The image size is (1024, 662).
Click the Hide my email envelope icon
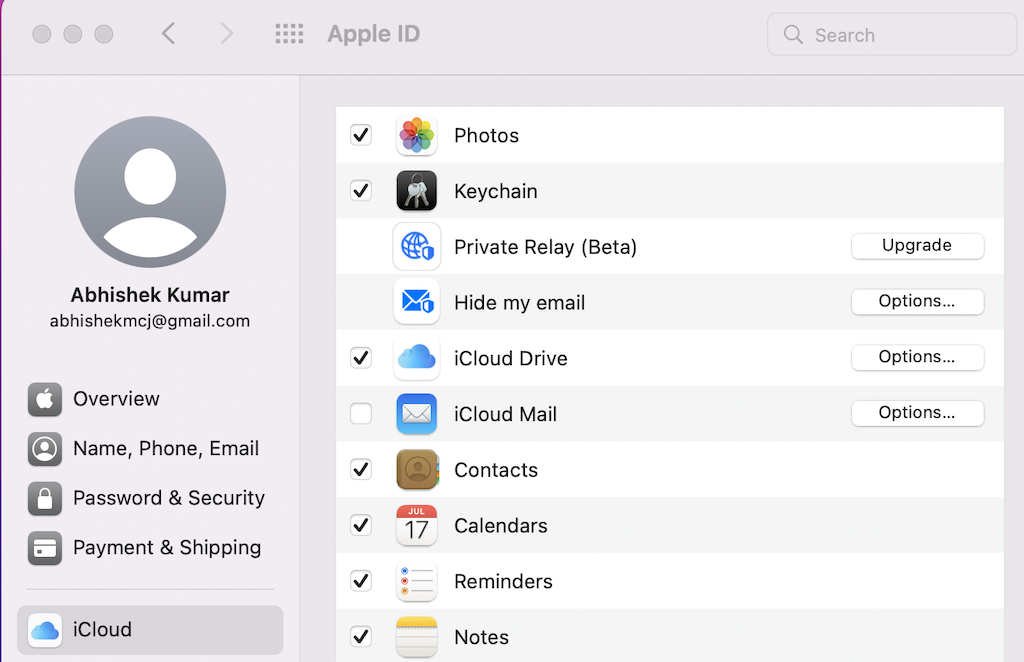pos(417,302)
